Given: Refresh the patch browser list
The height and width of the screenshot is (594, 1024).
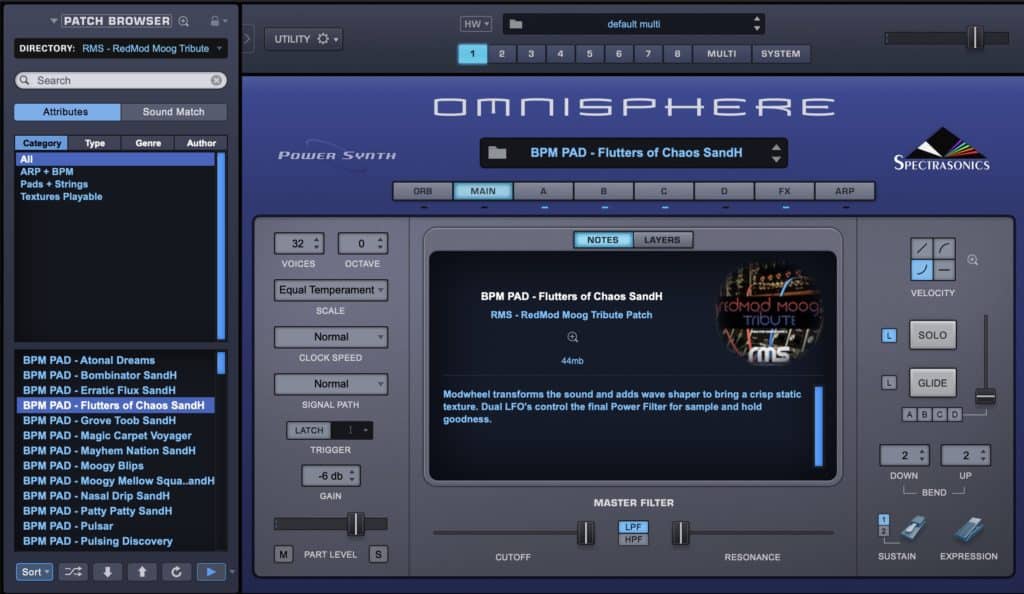Looking at the screenshot, I should click(176, 572).
